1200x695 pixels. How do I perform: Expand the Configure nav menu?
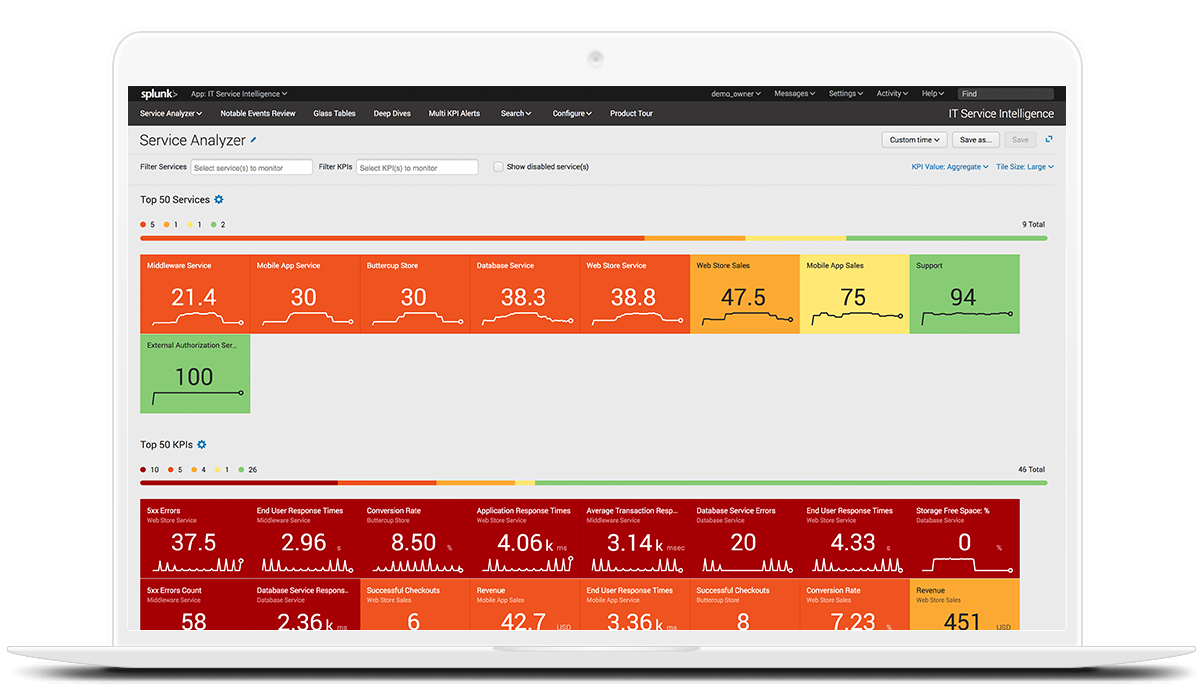[x=572, y=114]
